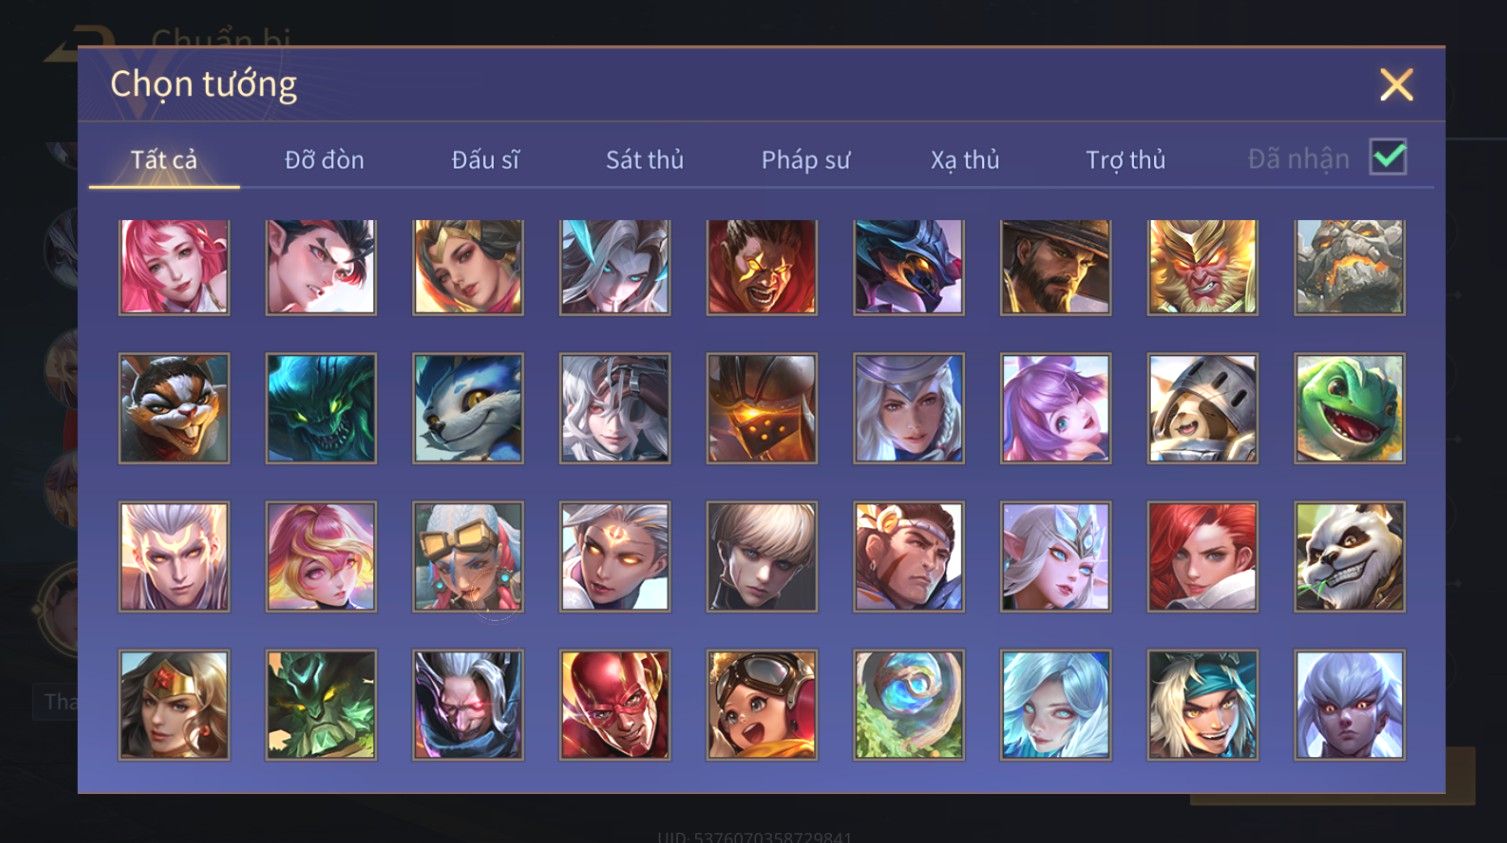Viewport: 1507px width, 843px height.
Task: Switch to the Đỡ đòn tab
Action: tap(324, 160)
